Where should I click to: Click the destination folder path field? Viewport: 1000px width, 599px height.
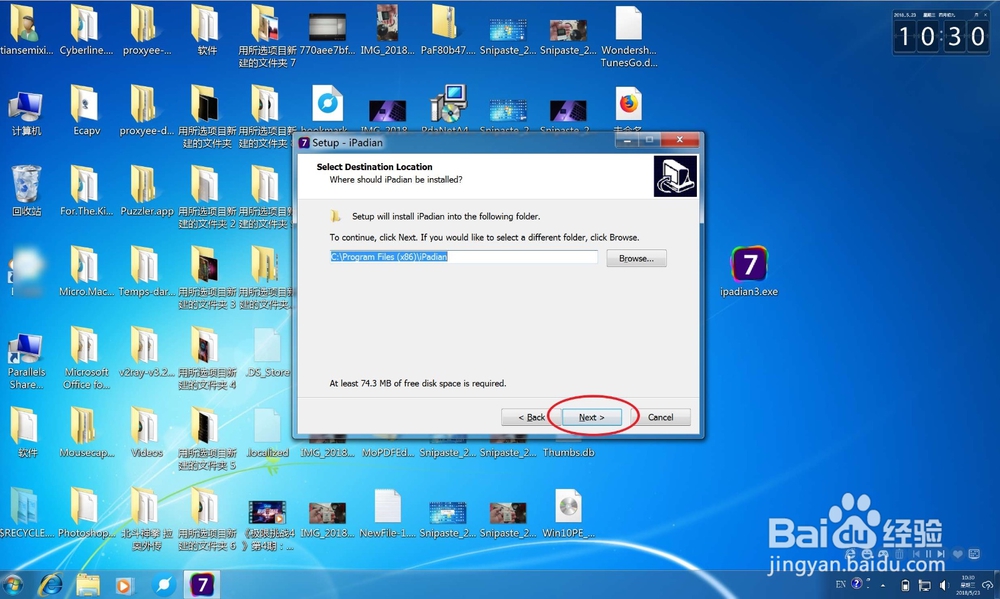click(x=464, y=256)
